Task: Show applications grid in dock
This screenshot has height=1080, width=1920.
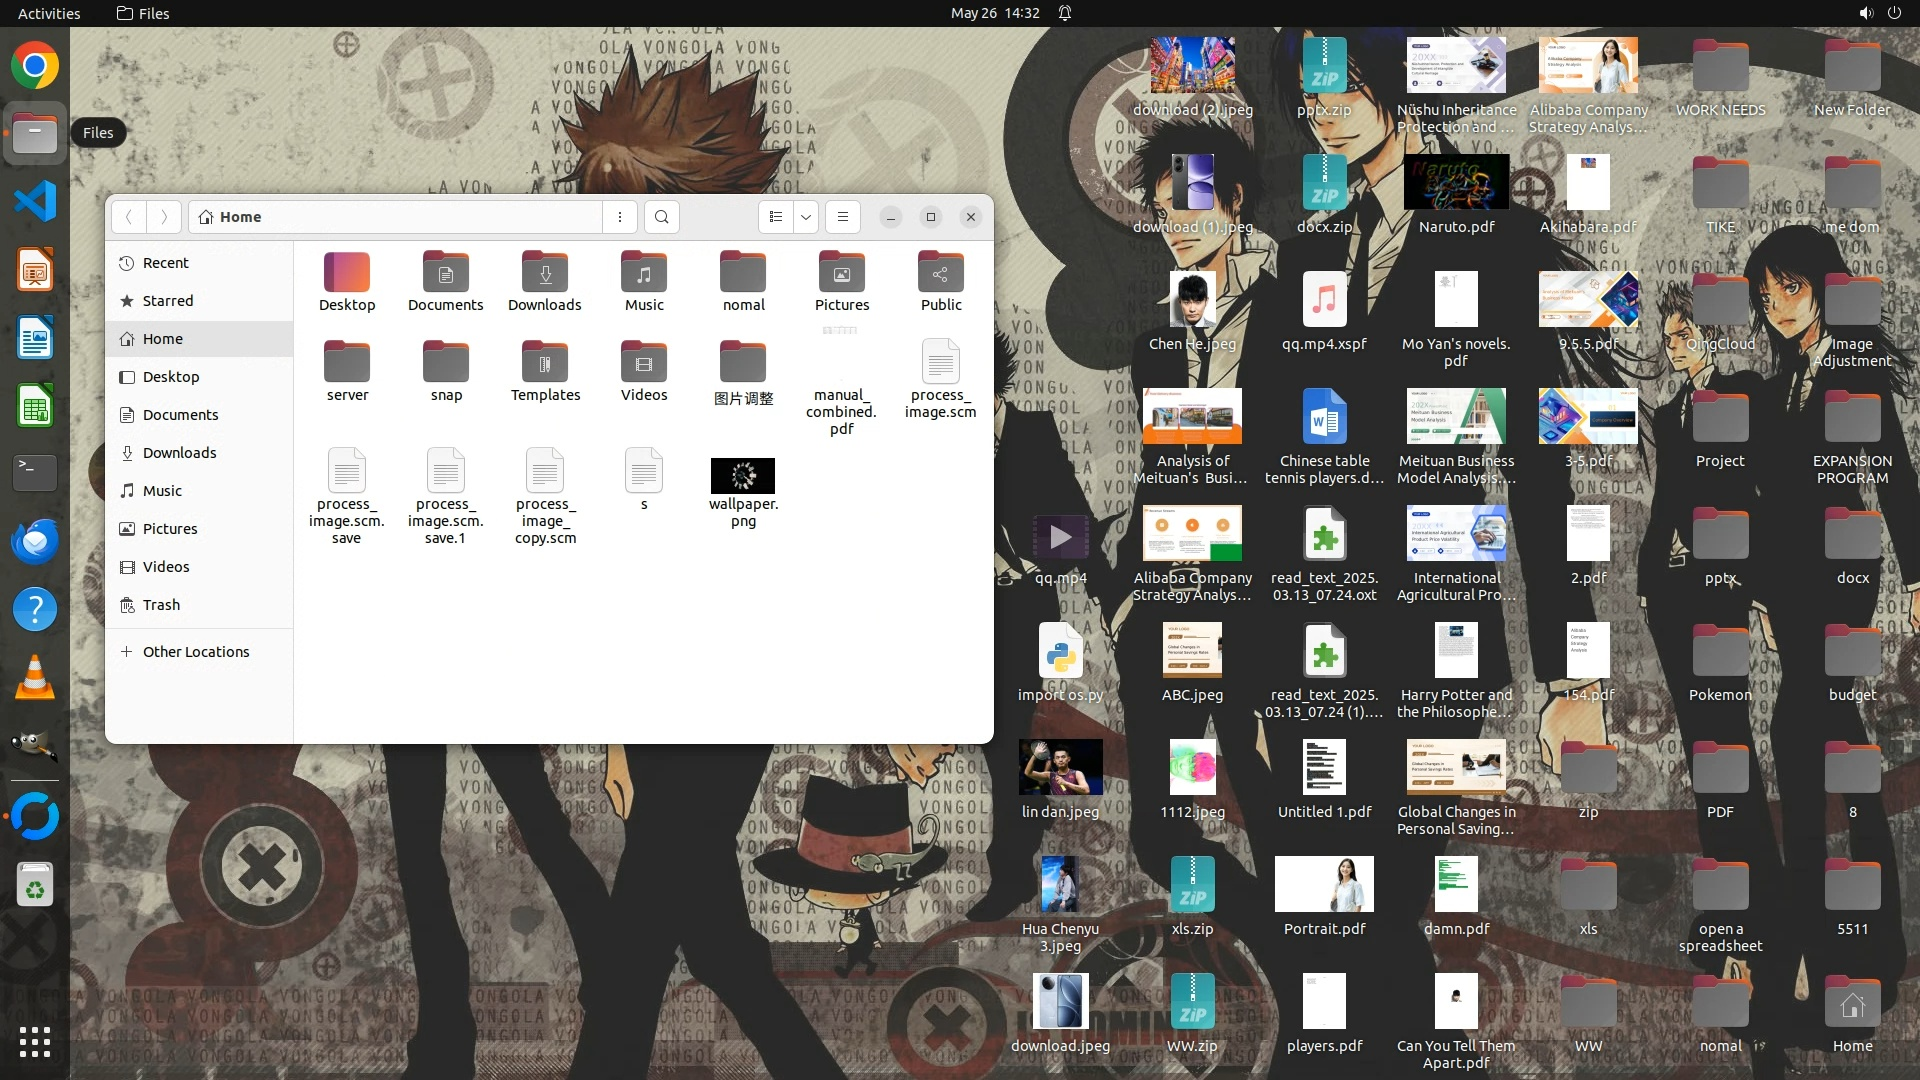Action: pyautogui.click(x=35, y=1042)
